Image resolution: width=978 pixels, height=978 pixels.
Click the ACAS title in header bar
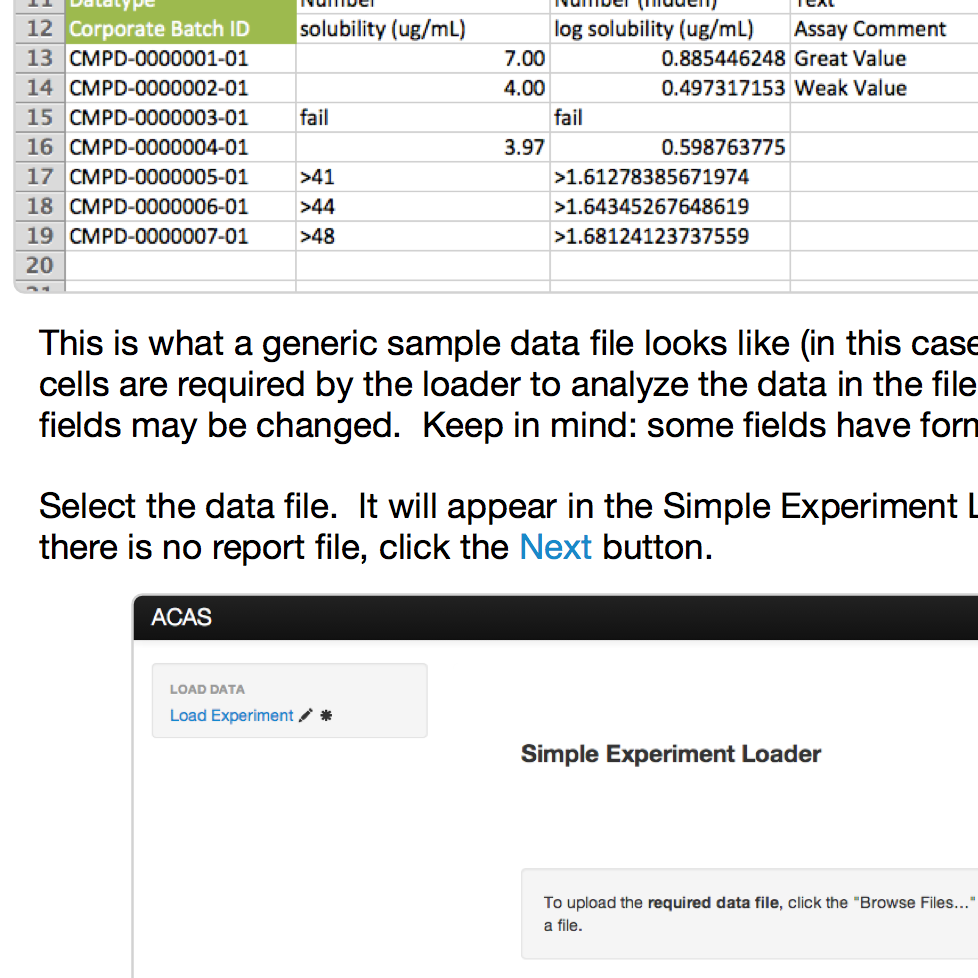[182, 617]
